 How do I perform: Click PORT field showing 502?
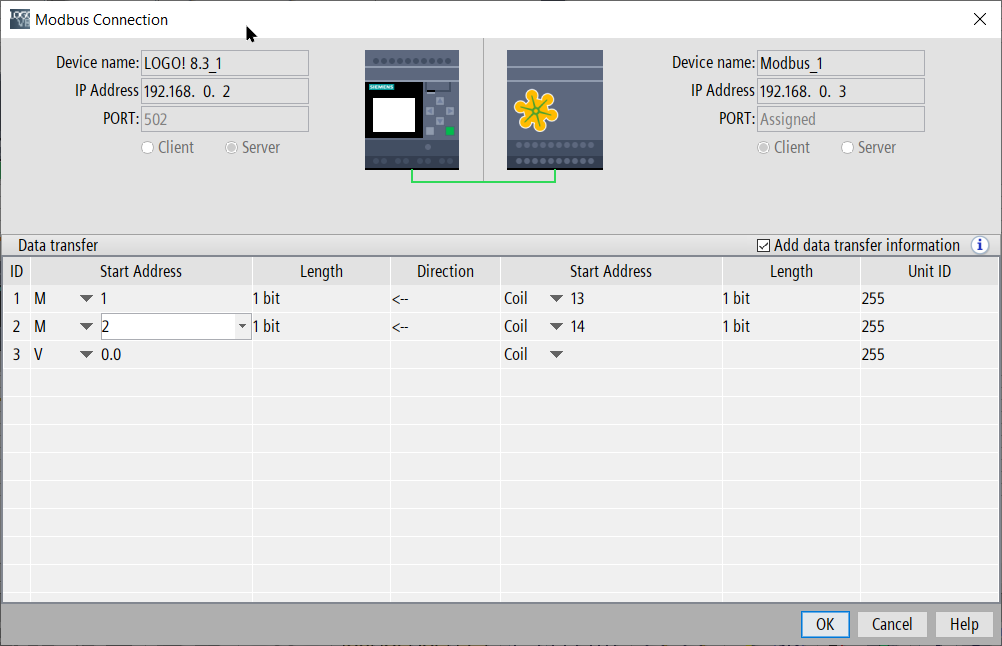coord(225,119)
